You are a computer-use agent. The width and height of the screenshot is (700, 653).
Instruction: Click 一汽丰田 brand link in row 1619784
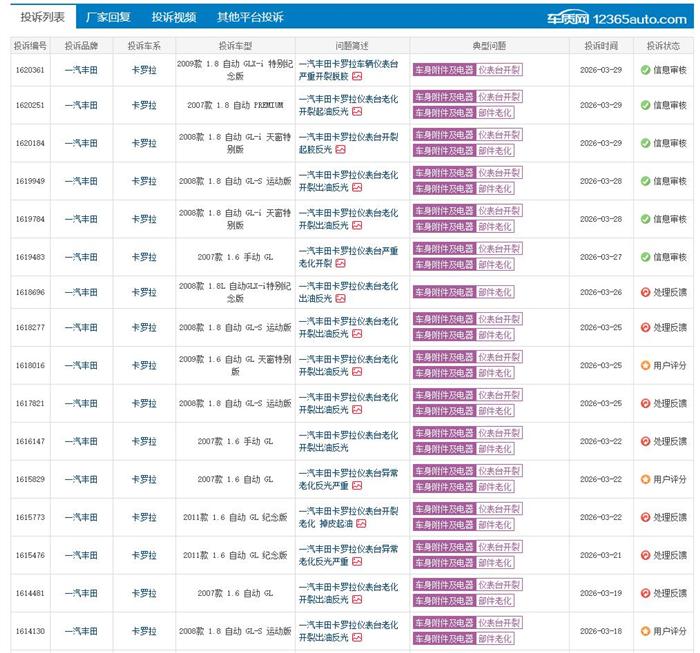[x=81, y=218]
